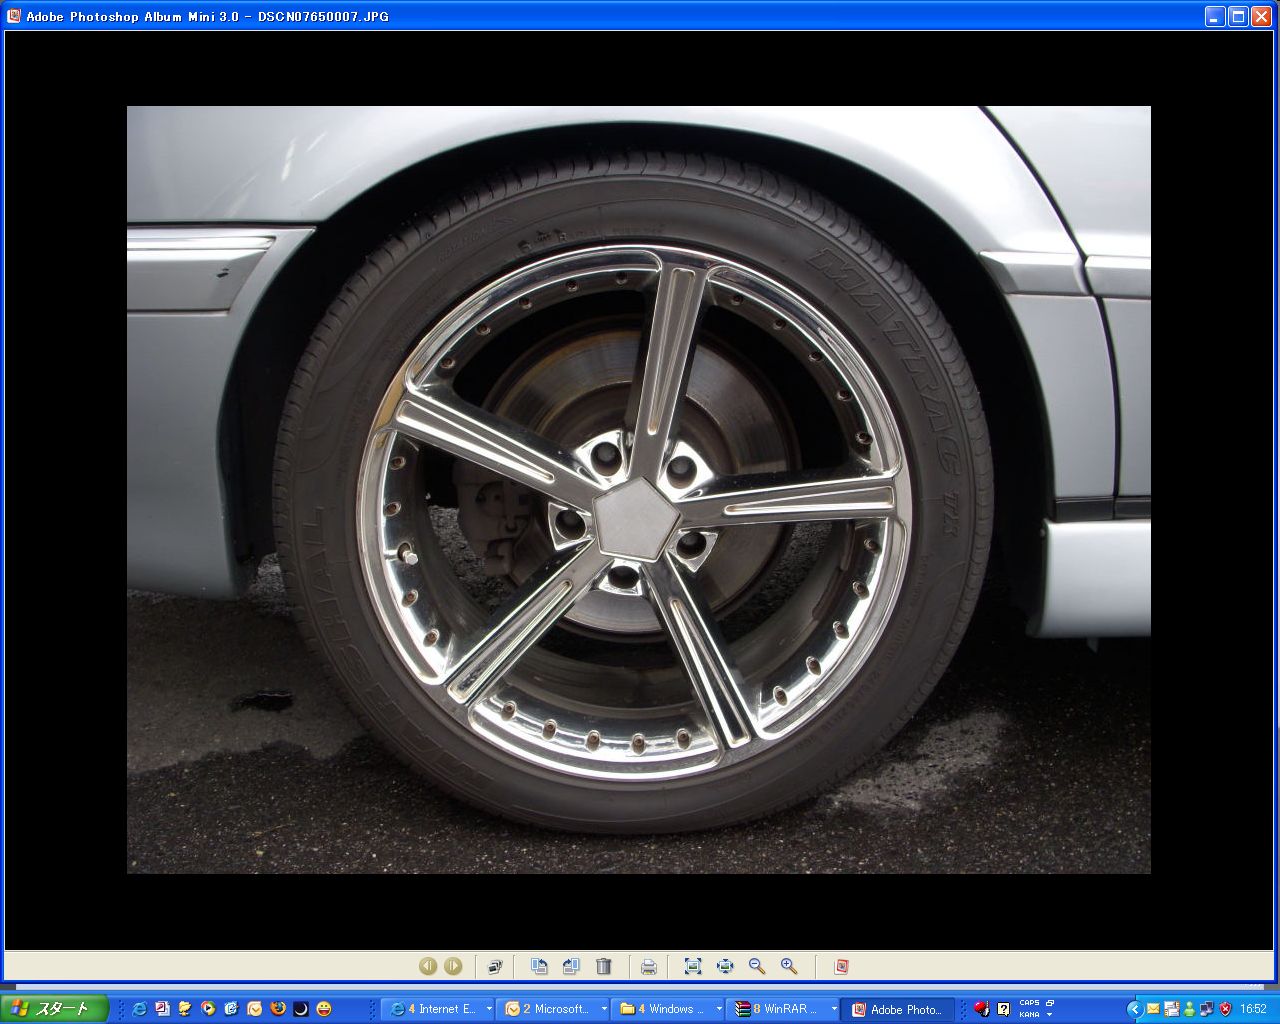
Task: Go to the previous photo
Action: click(x=428, y=966)
